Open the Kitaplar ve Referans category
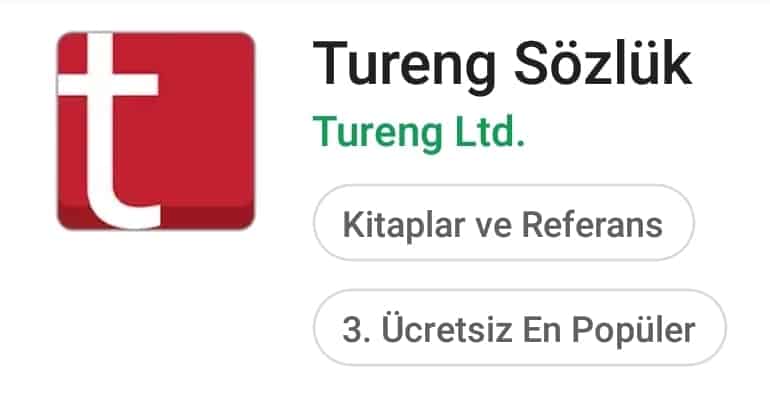The image size is (770, 406). coord(504,222)
